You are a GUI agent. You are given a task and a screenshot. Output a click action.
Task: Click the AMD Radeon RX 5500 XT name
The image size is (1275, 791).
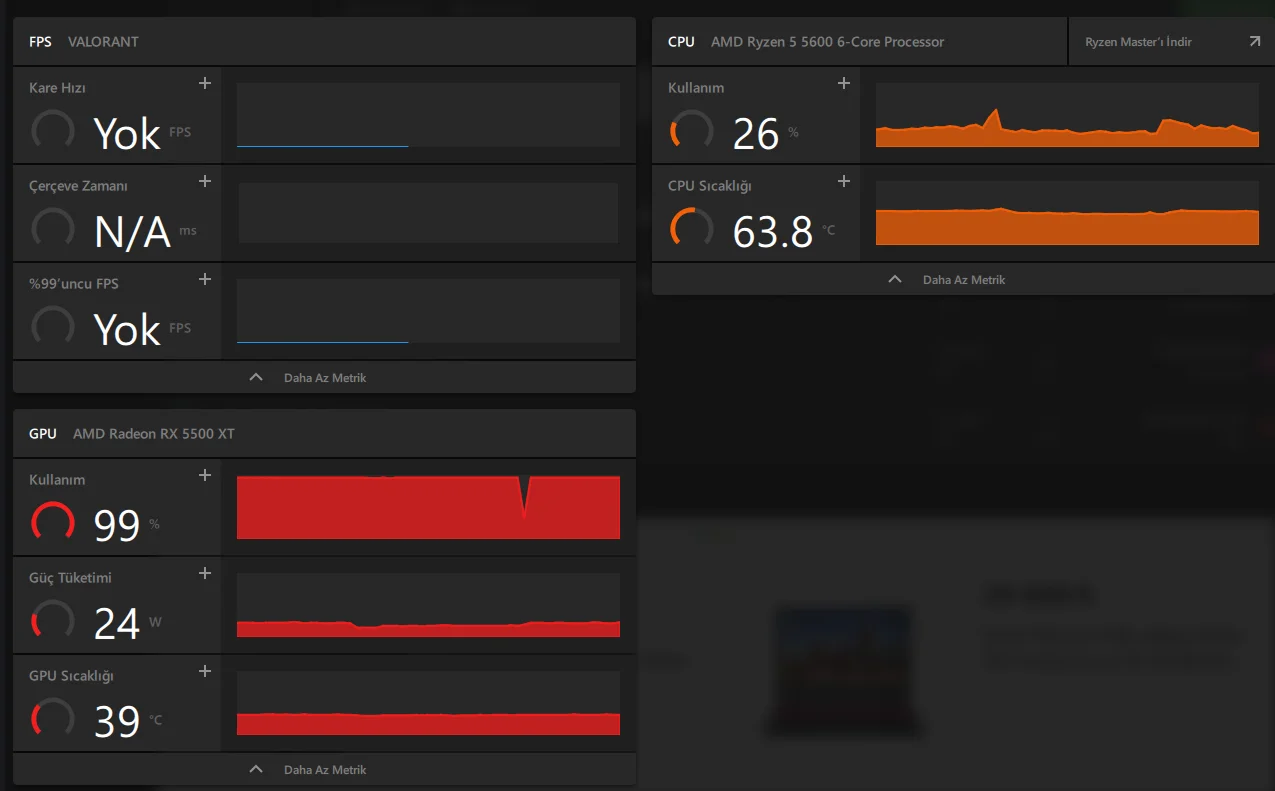point(154,434)
